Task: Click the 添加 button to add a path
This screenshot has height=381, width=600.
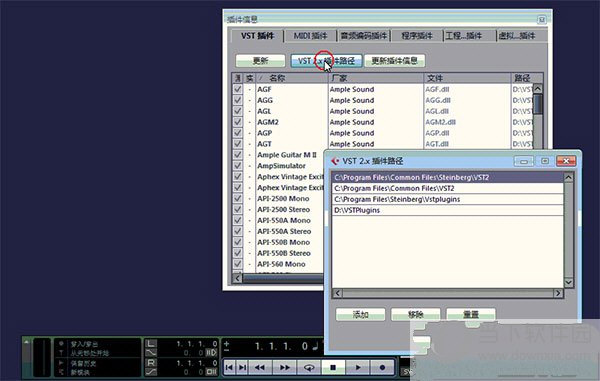Action: point(360,314)
